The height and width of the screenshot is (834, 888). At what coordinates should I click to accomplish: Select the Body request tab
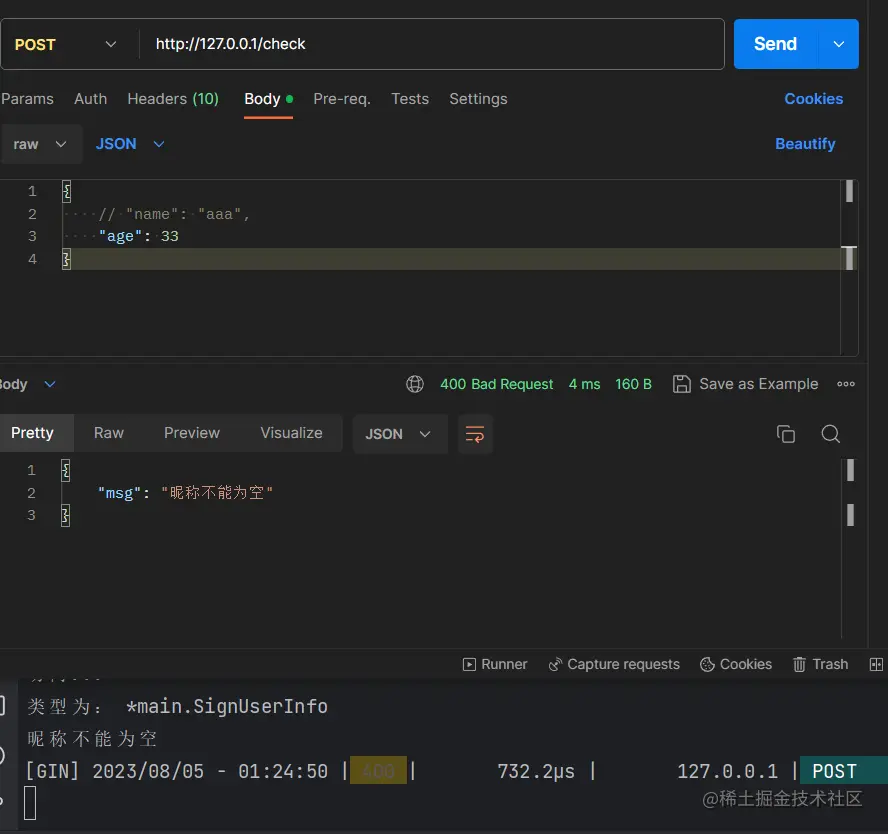pos(268,99)
